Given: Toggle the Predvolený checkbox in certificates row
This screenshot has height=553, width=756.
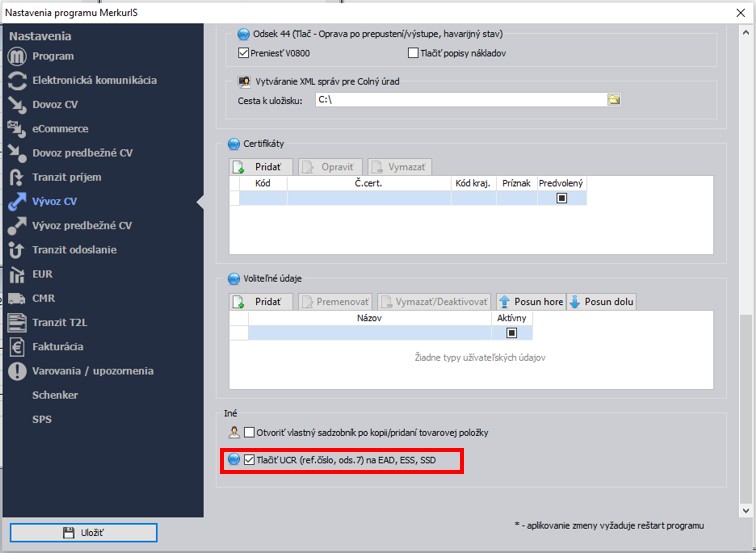Looking at the screenshot, I should click(562, 198).
